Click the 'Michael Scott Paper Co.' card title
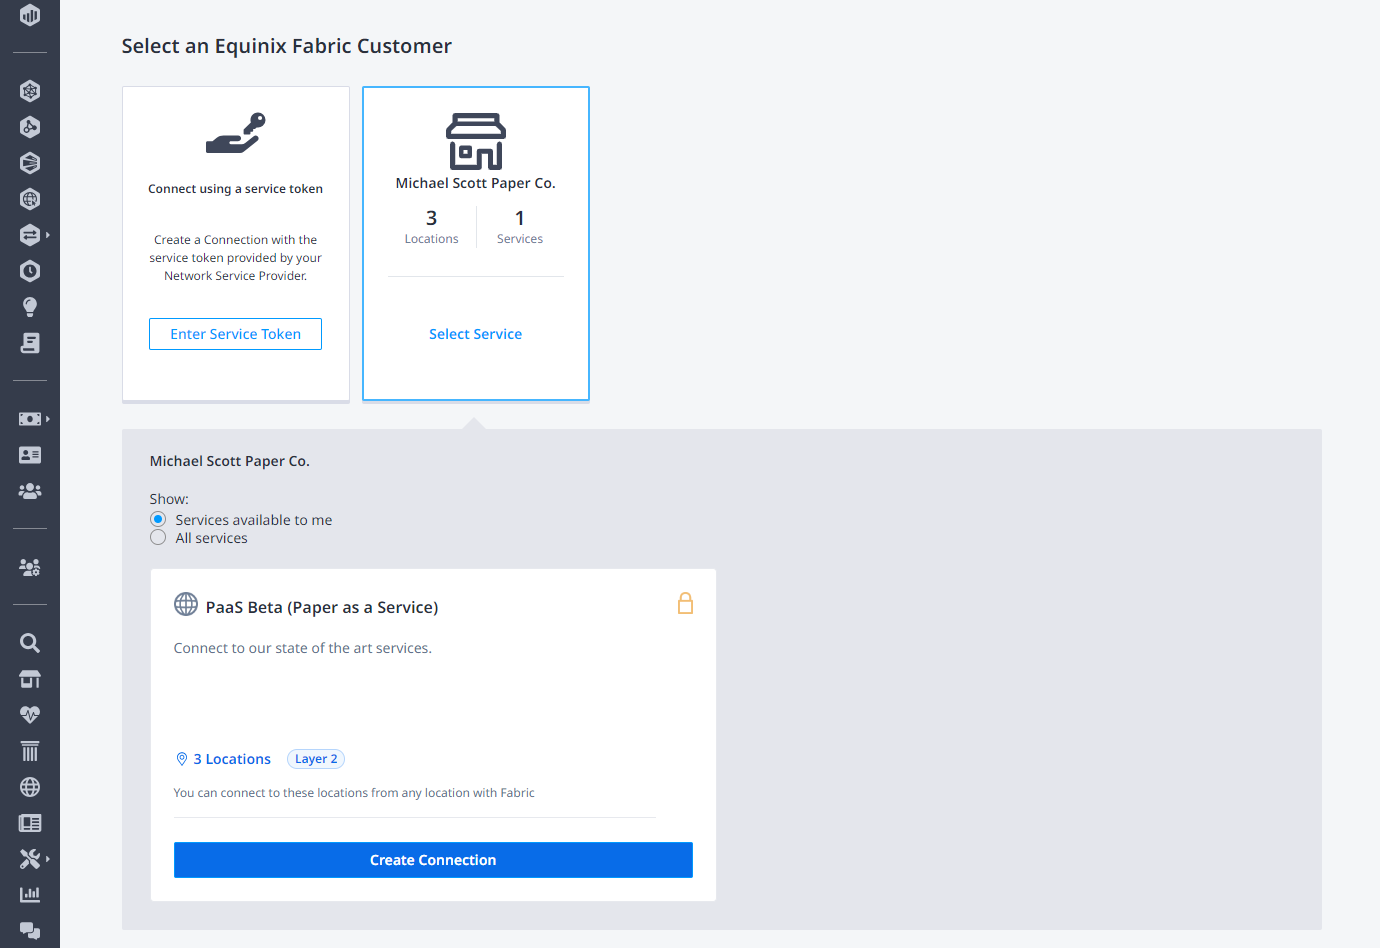Image resolution: width=1380 pixels, height=948 pixels. click(476, 183)
